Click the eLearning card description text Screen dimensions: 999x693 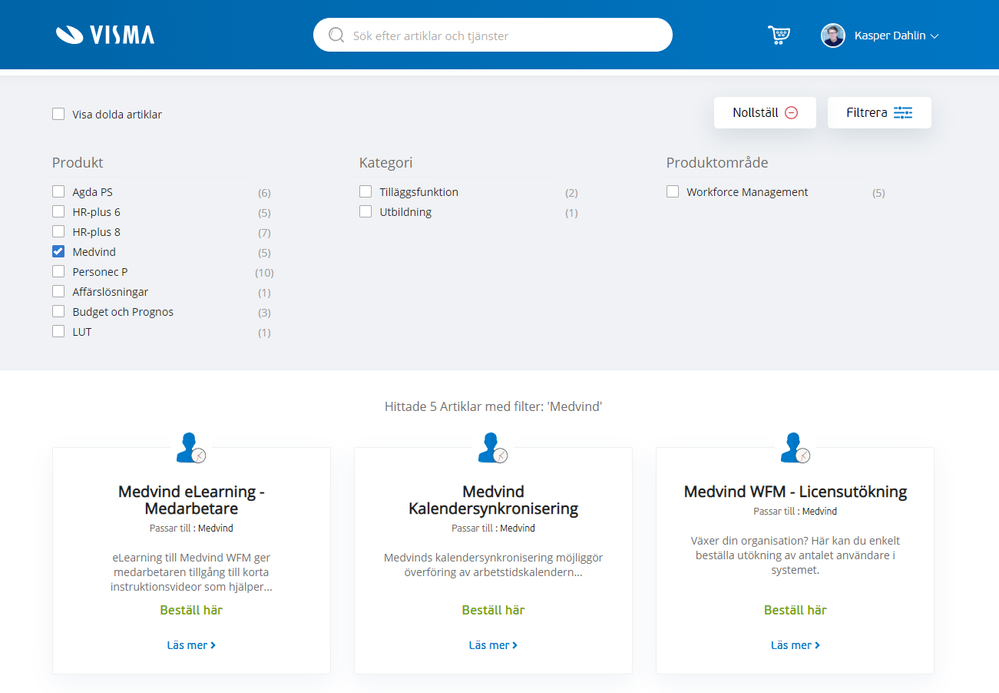[191, 572]
